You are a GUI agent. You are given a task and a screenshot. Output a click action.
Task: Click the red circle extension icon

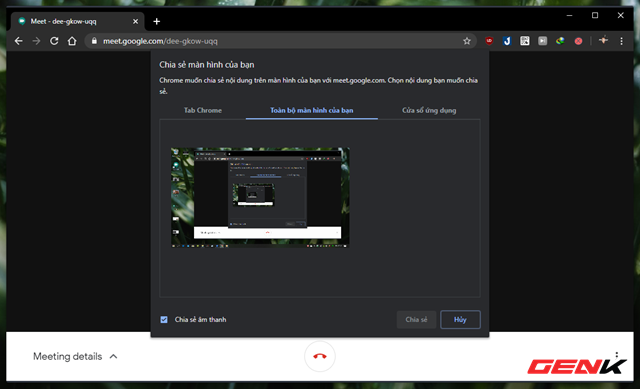[578, 41]
